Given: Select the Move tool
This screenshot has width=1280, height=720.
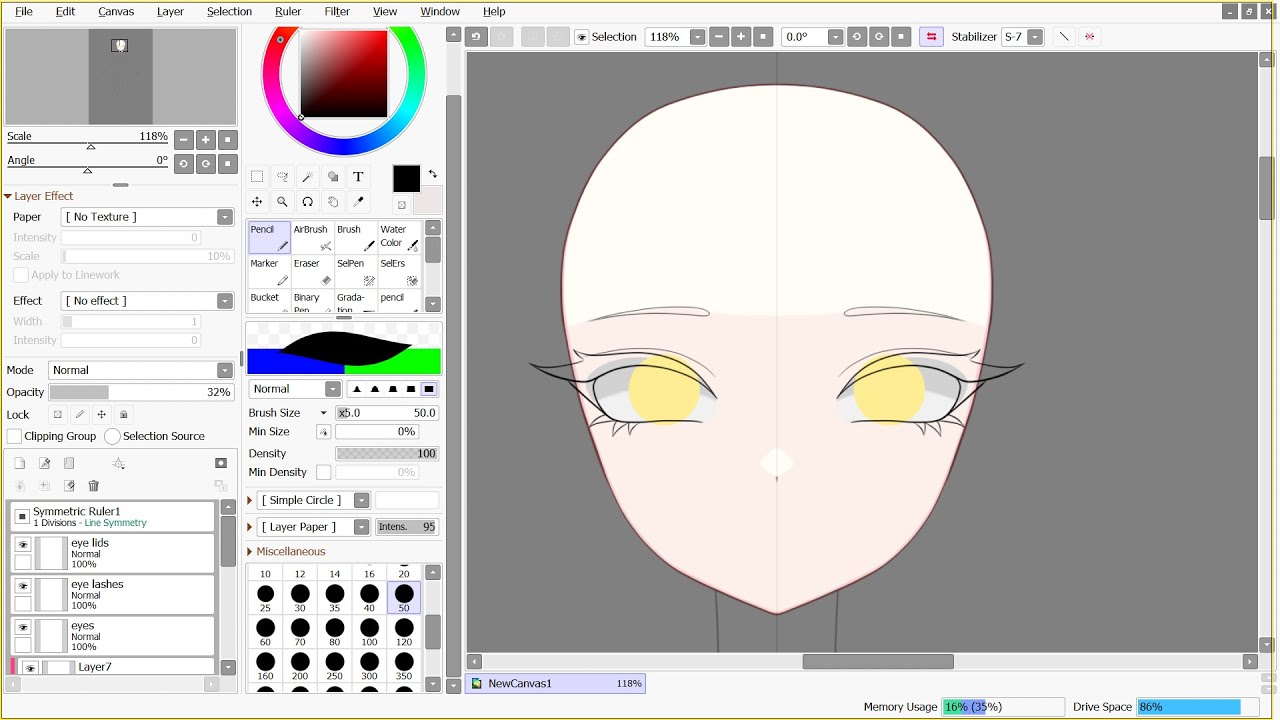Looking at the screenshot, I should click(x=257, y=201).
